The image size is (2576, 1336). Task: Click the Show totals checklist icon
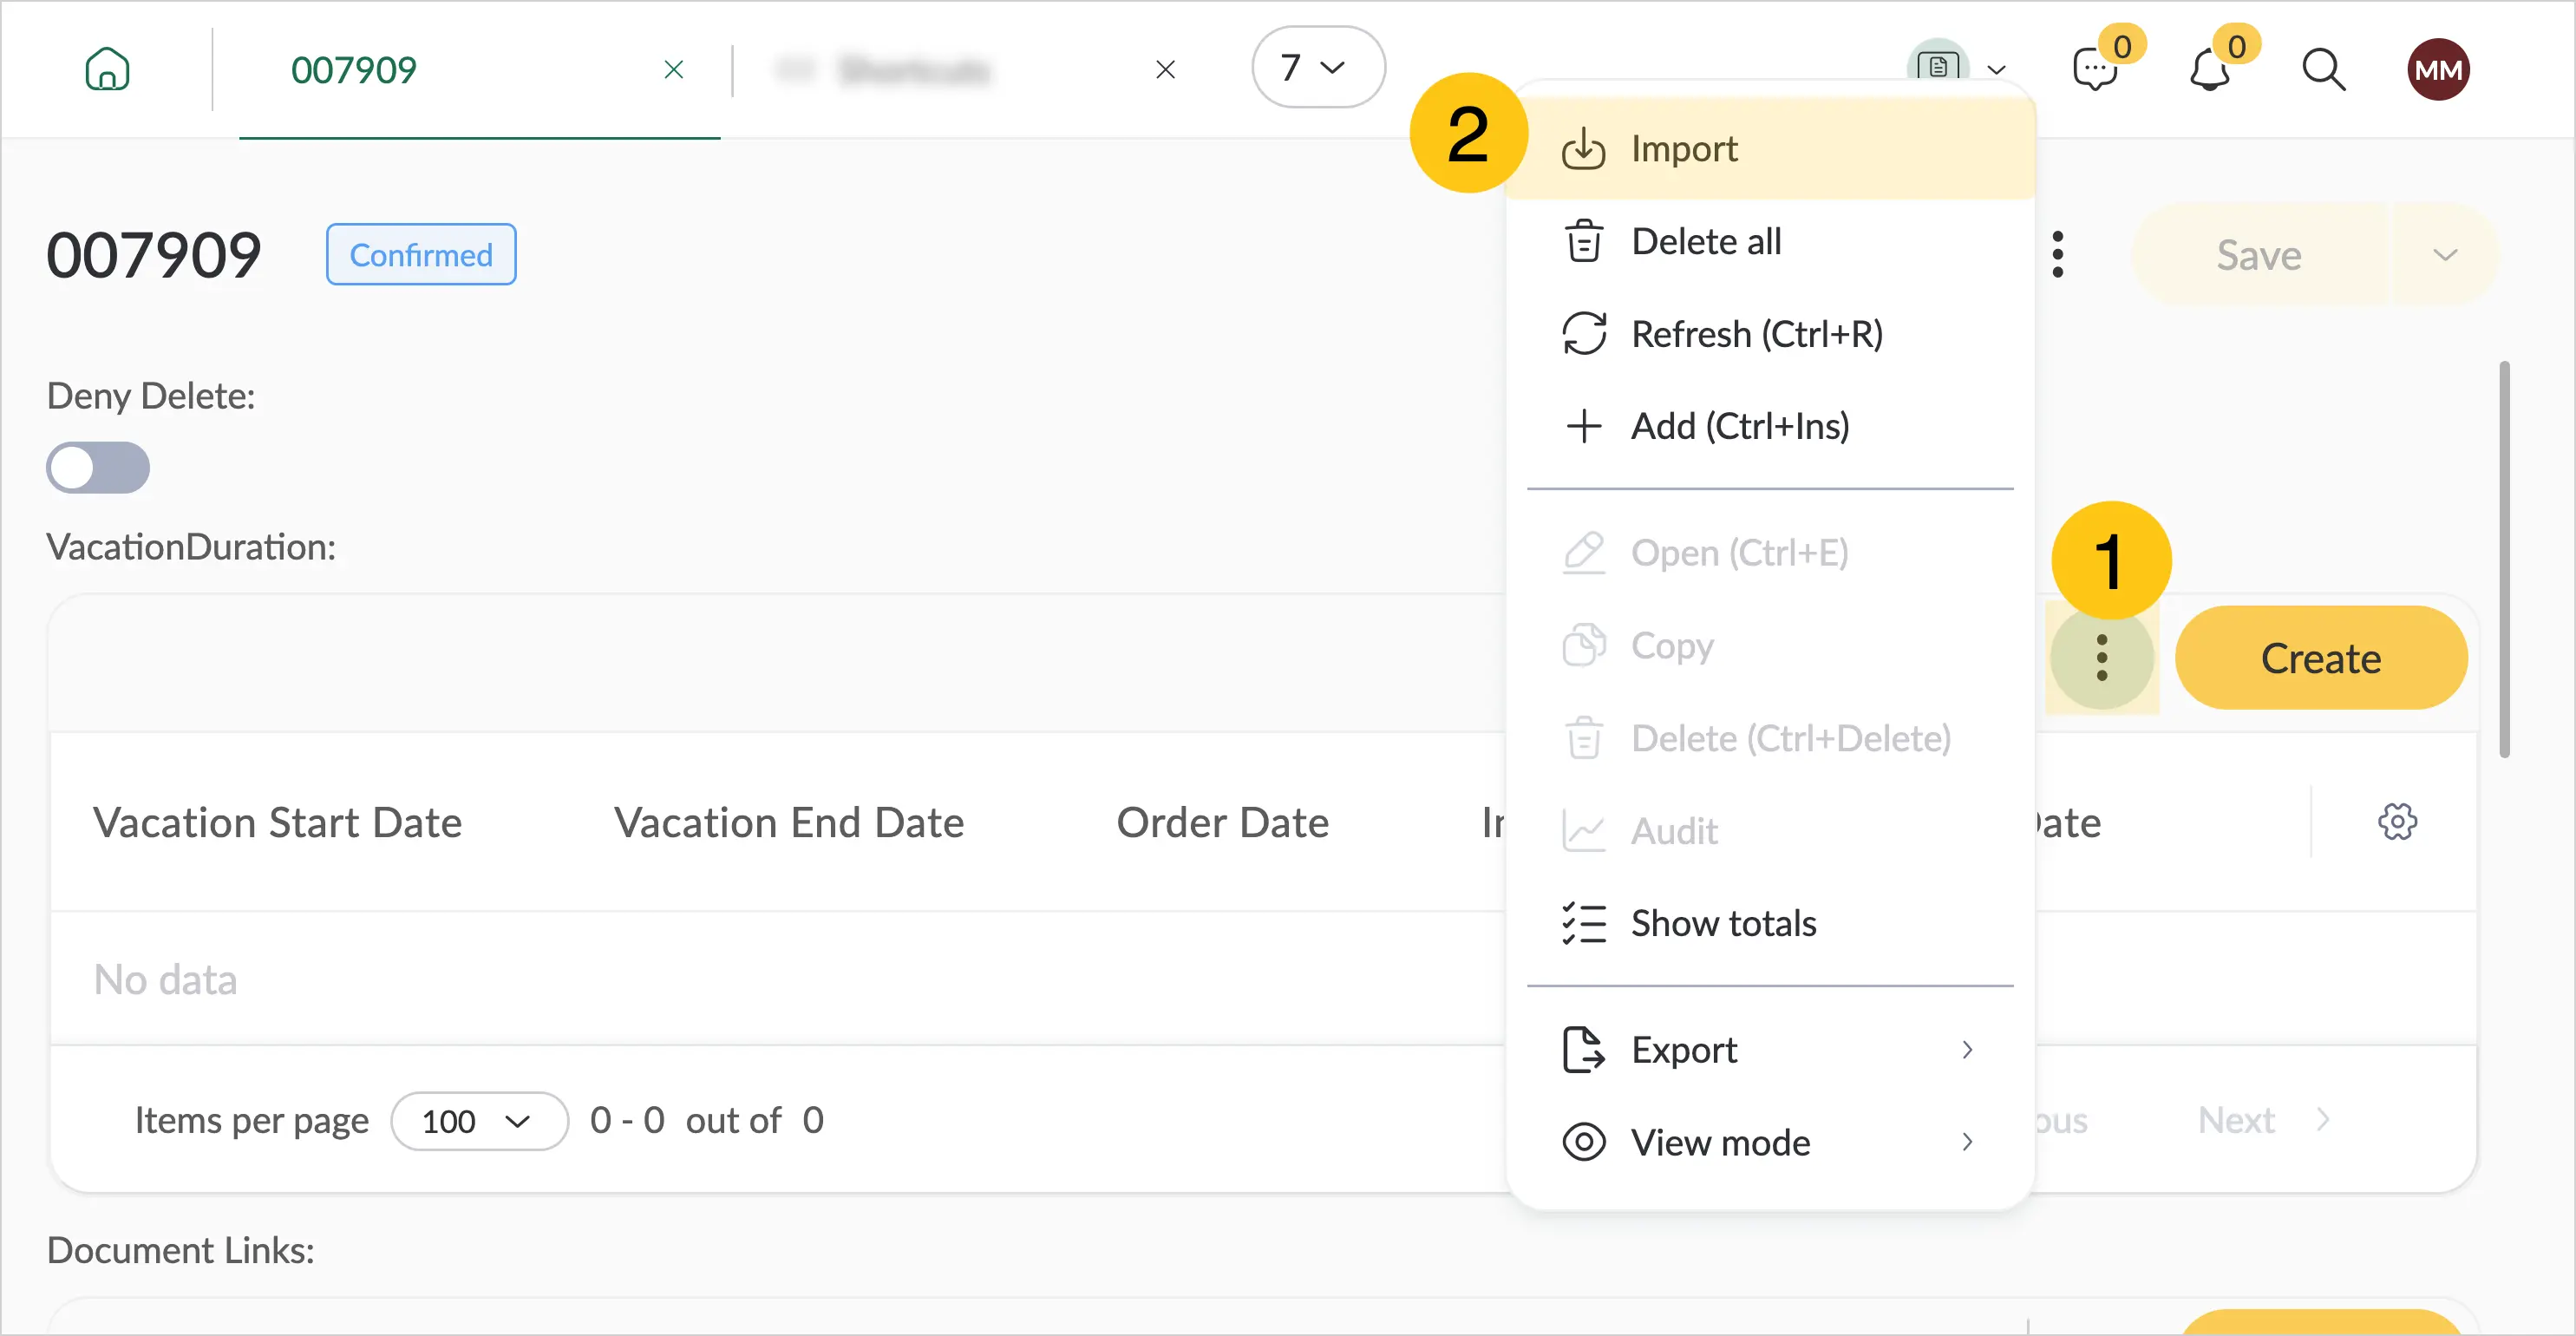pos(1584,922)
